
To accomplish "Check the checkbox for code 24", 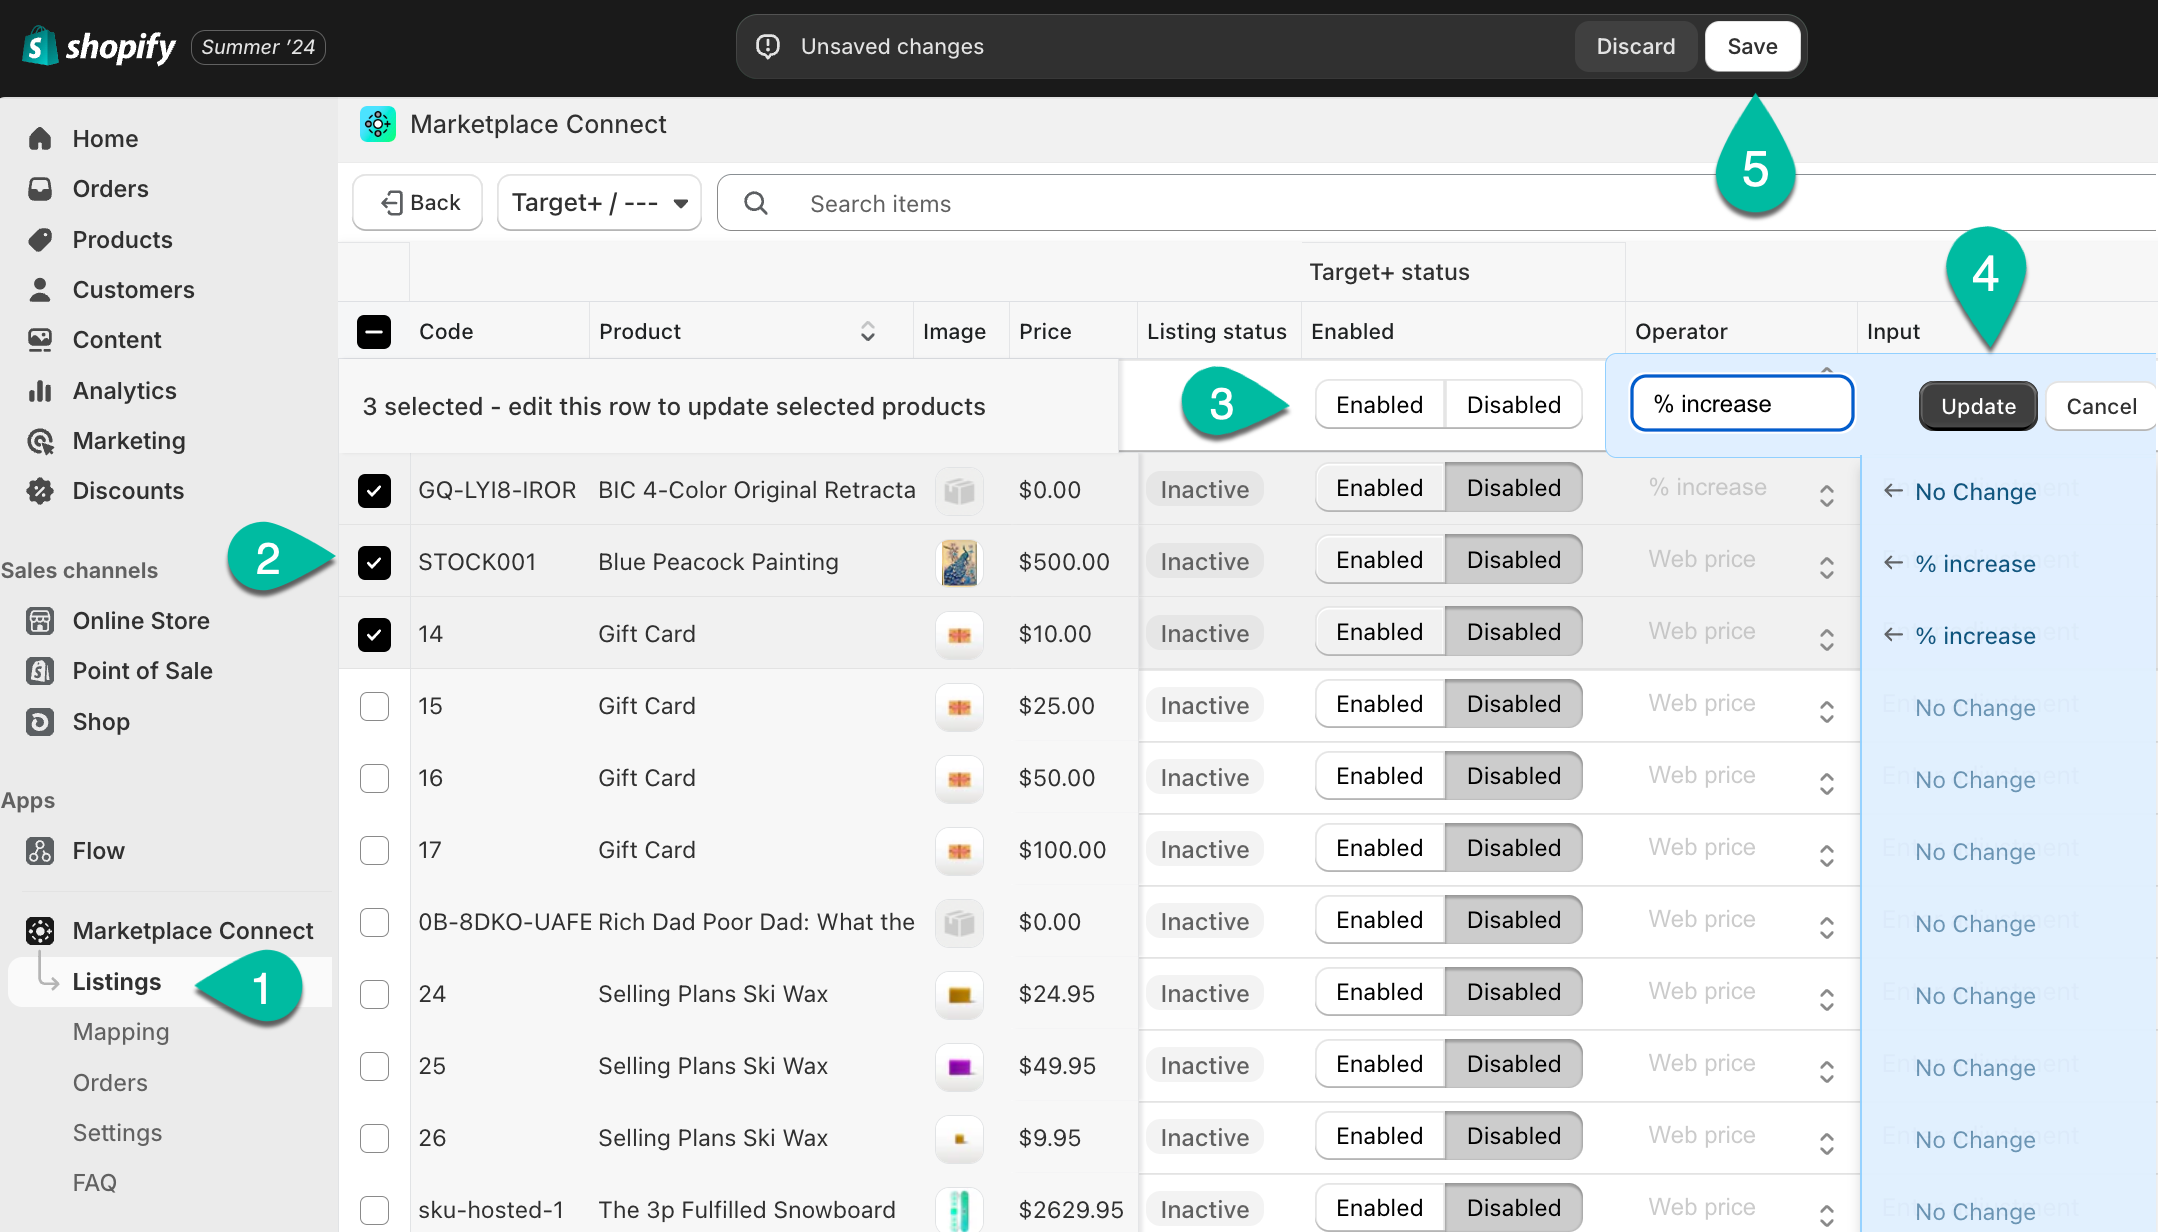I will [x=374, y=994].
